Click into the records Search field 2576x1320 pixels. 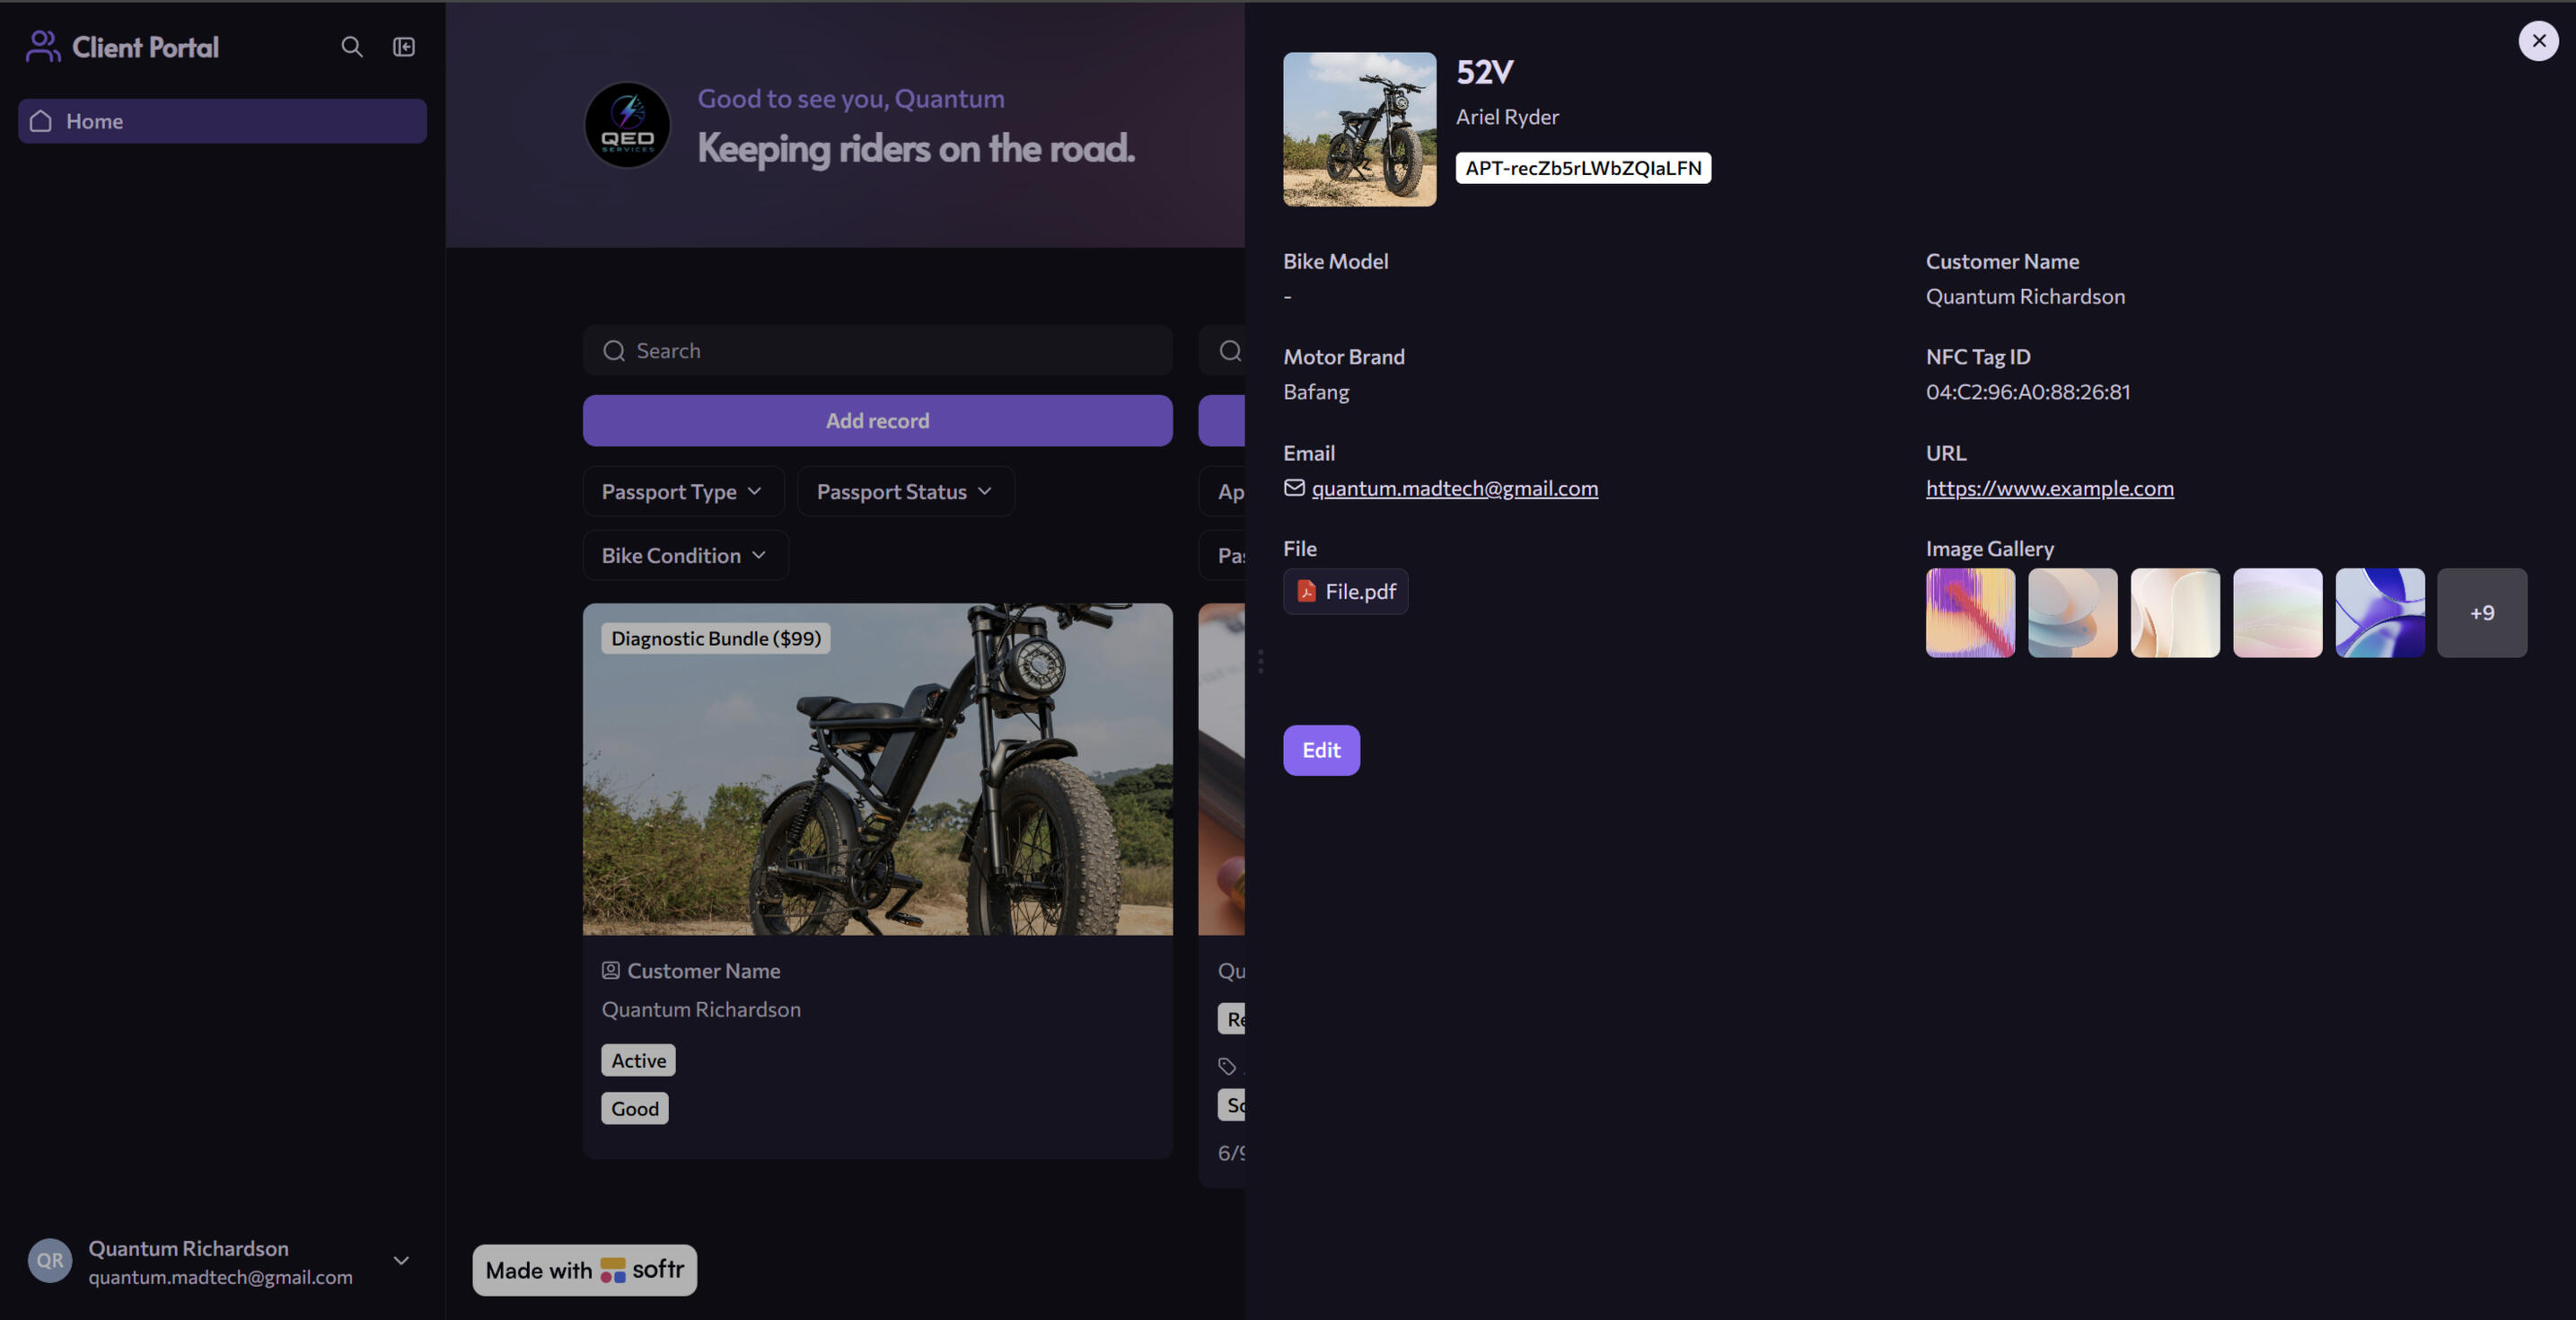(x=877, y=350)
